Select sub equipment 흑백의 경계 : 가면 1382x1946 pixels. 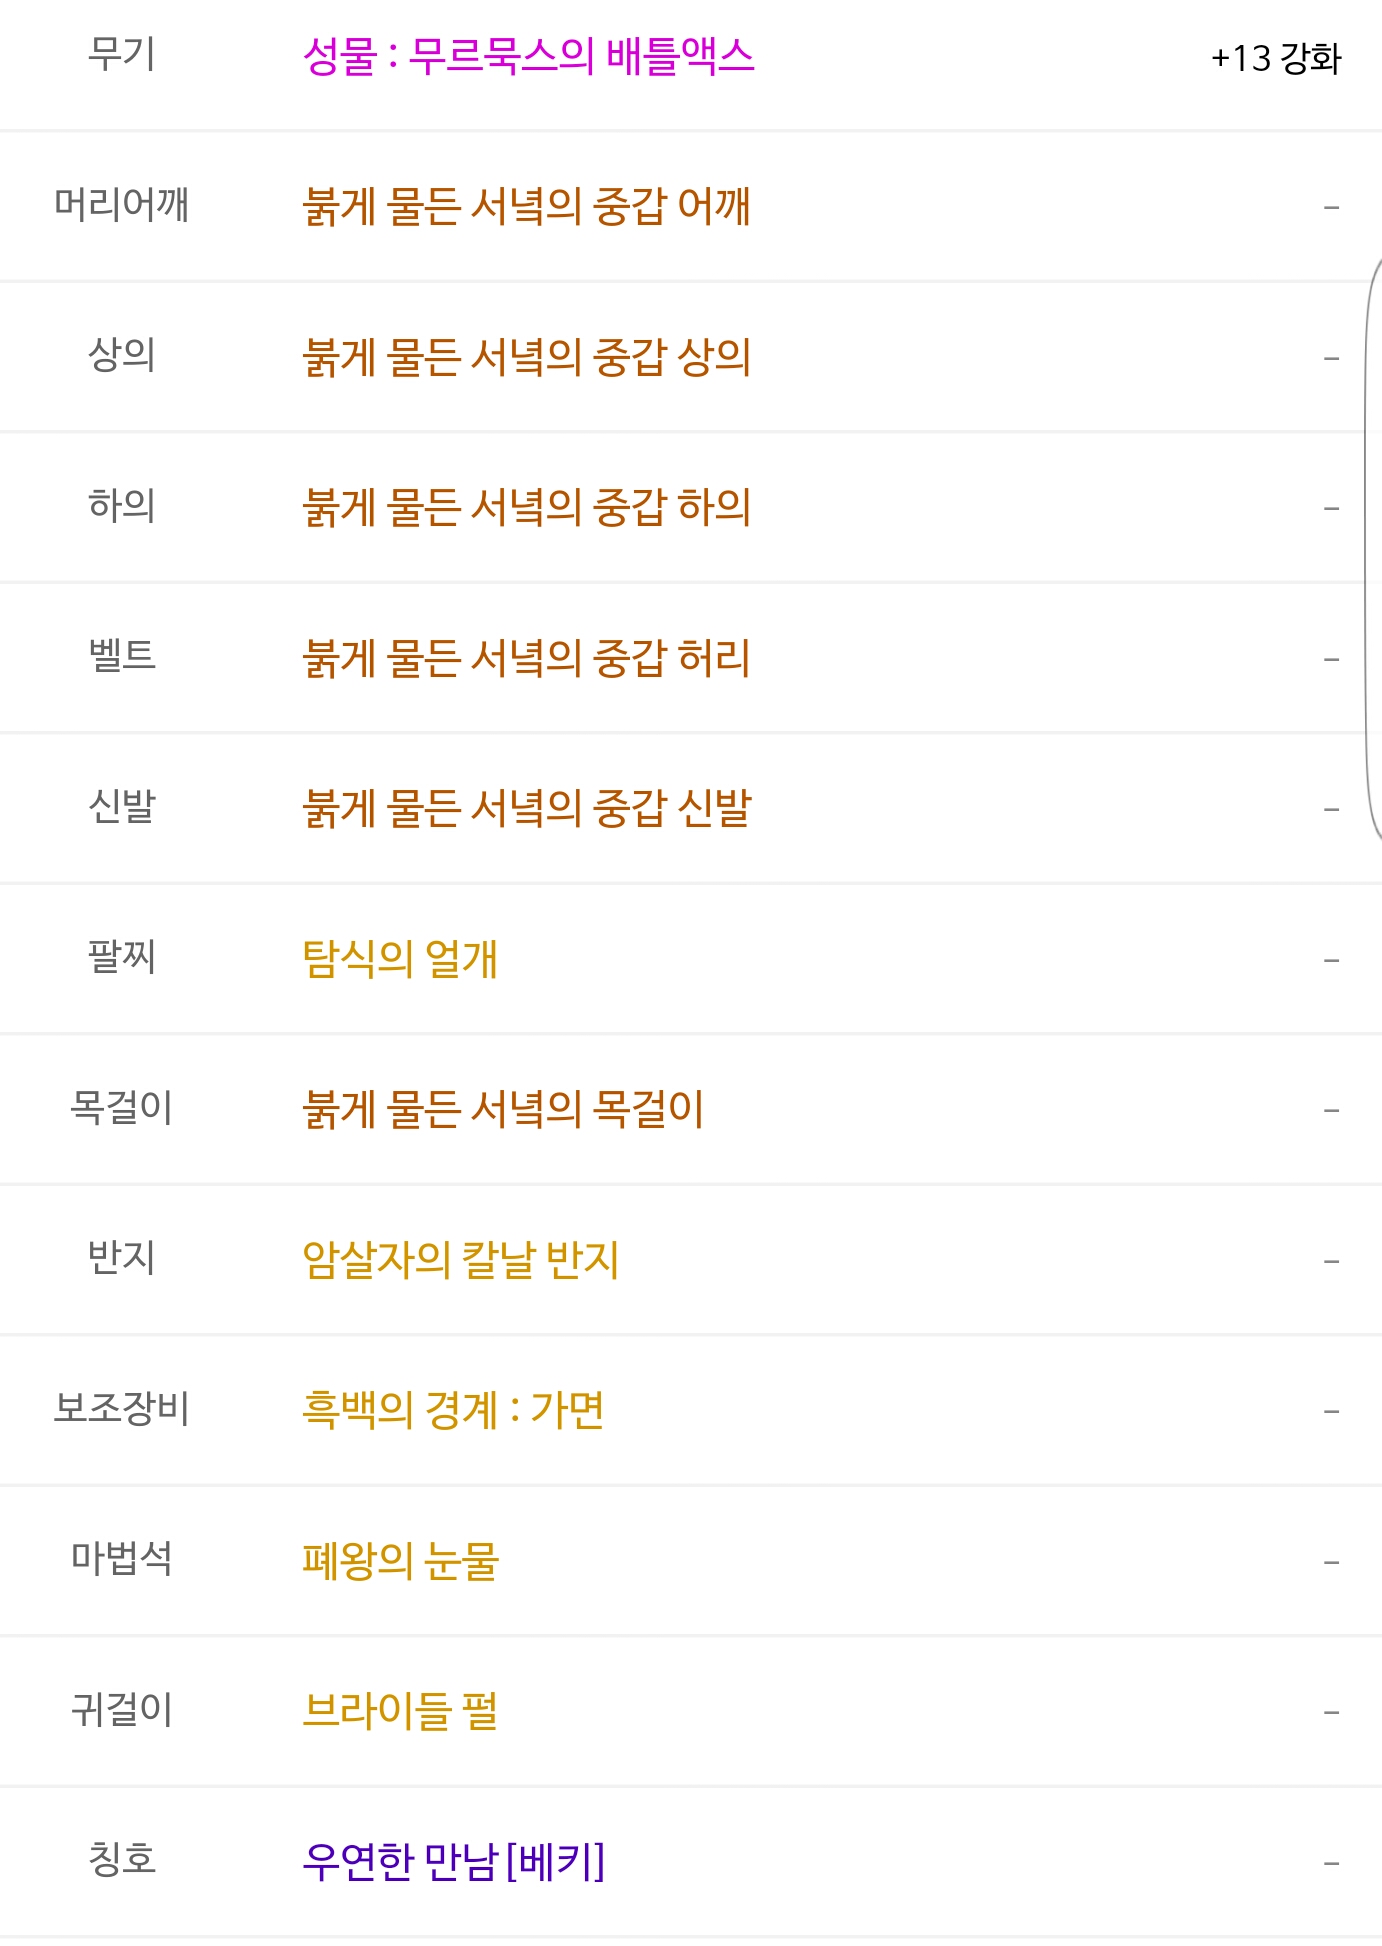(x=453, y=1410)
